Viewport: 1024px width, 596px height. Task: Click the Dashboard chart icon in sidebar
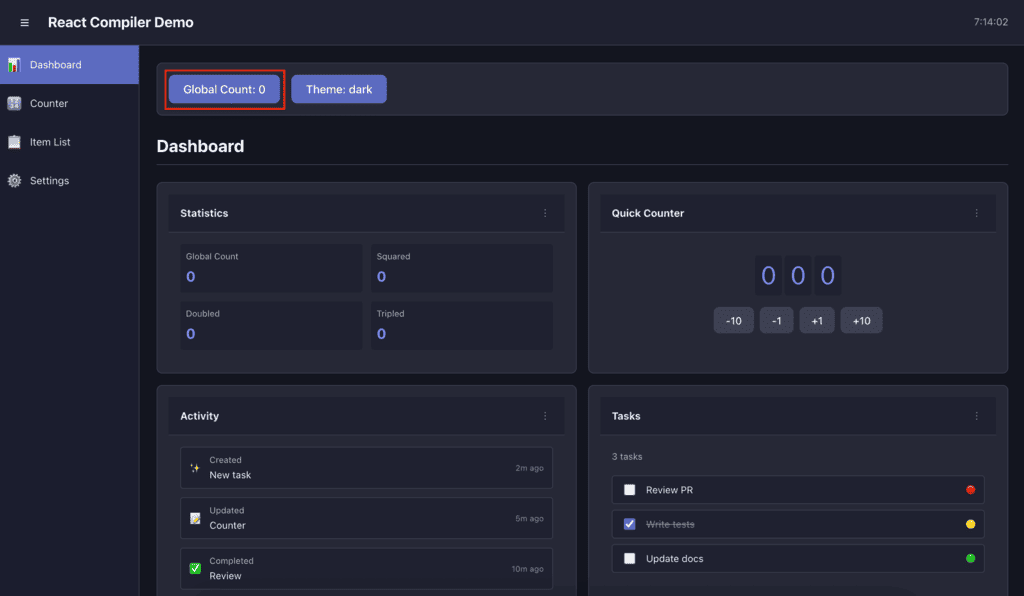(x=14, y=65)
